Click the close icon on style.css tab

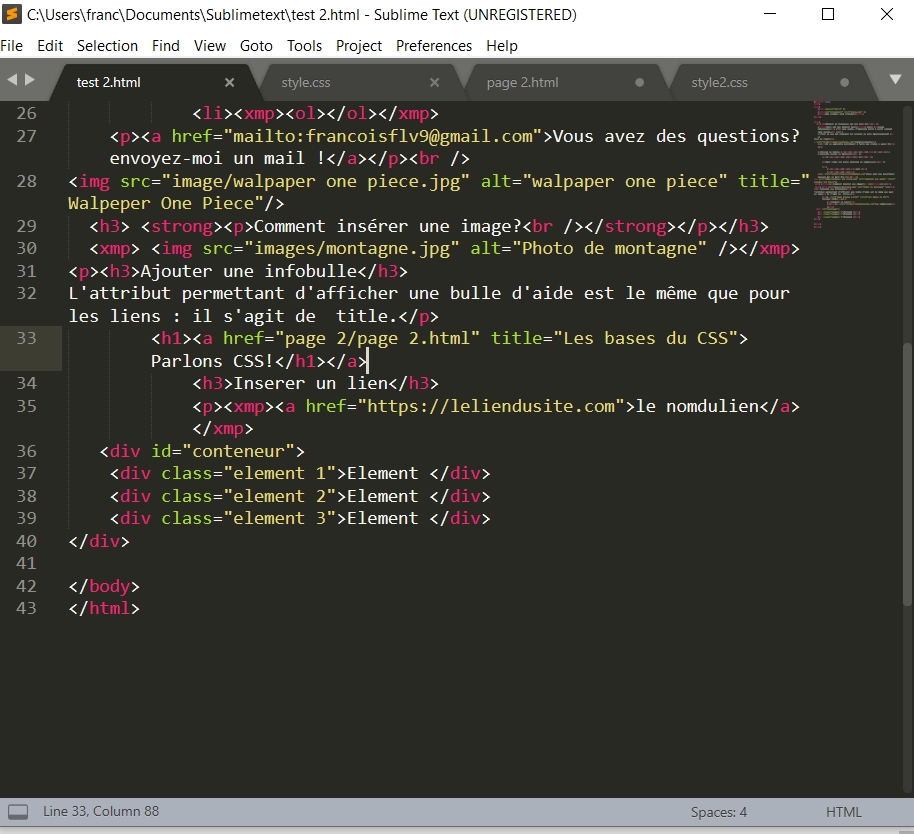(434, 83)
